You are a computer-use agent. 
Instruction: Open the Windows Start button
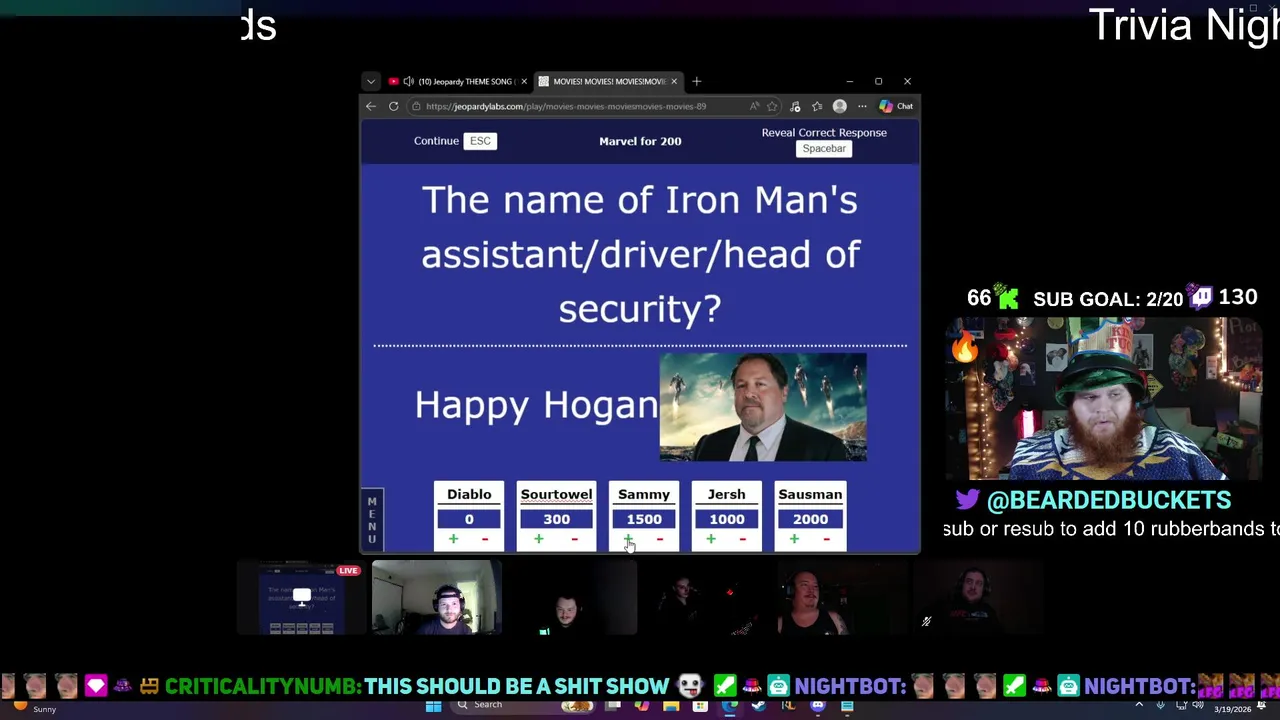[434, 706]
